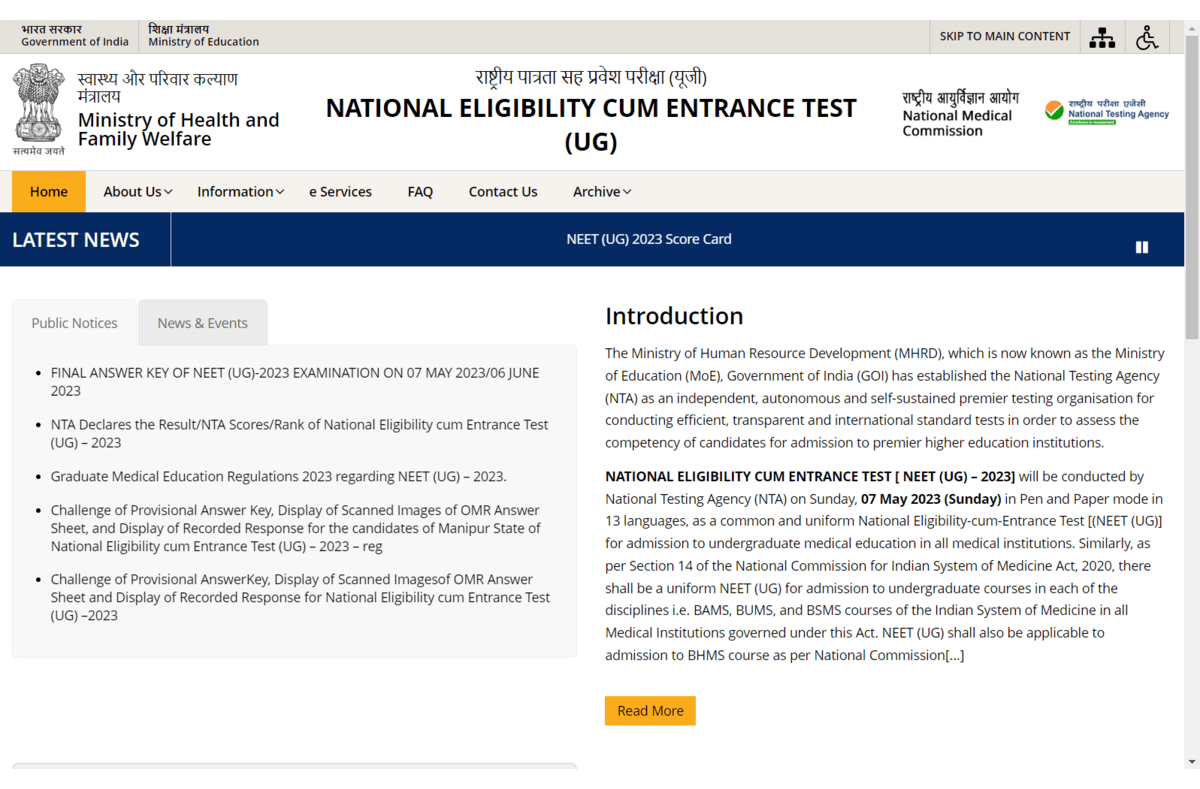The height and width of the screenshot is (789, 1200).
Task: Select the Public Notices tab
Action: [74, 323]
